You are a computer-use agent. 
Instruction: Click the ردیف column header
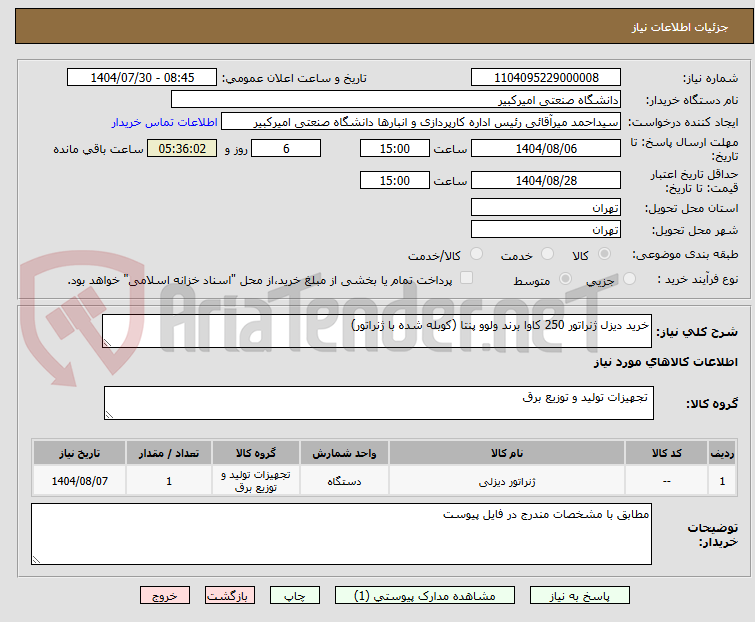722,453
